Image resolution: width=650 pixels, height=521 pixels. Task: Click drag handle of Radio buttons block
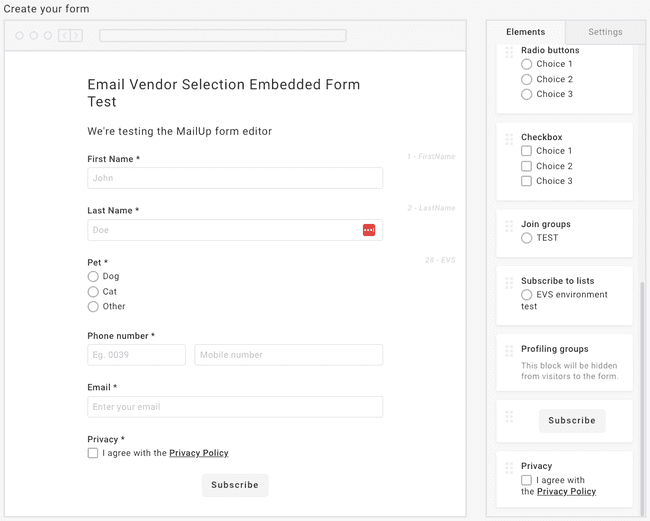pos(509,52)
